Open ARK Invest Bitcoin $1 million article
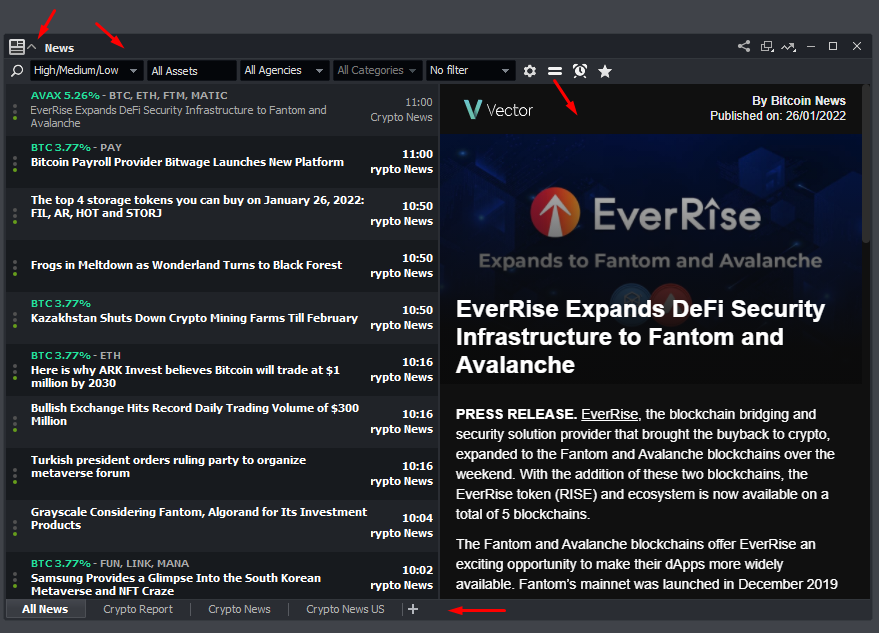 (185, 376)
